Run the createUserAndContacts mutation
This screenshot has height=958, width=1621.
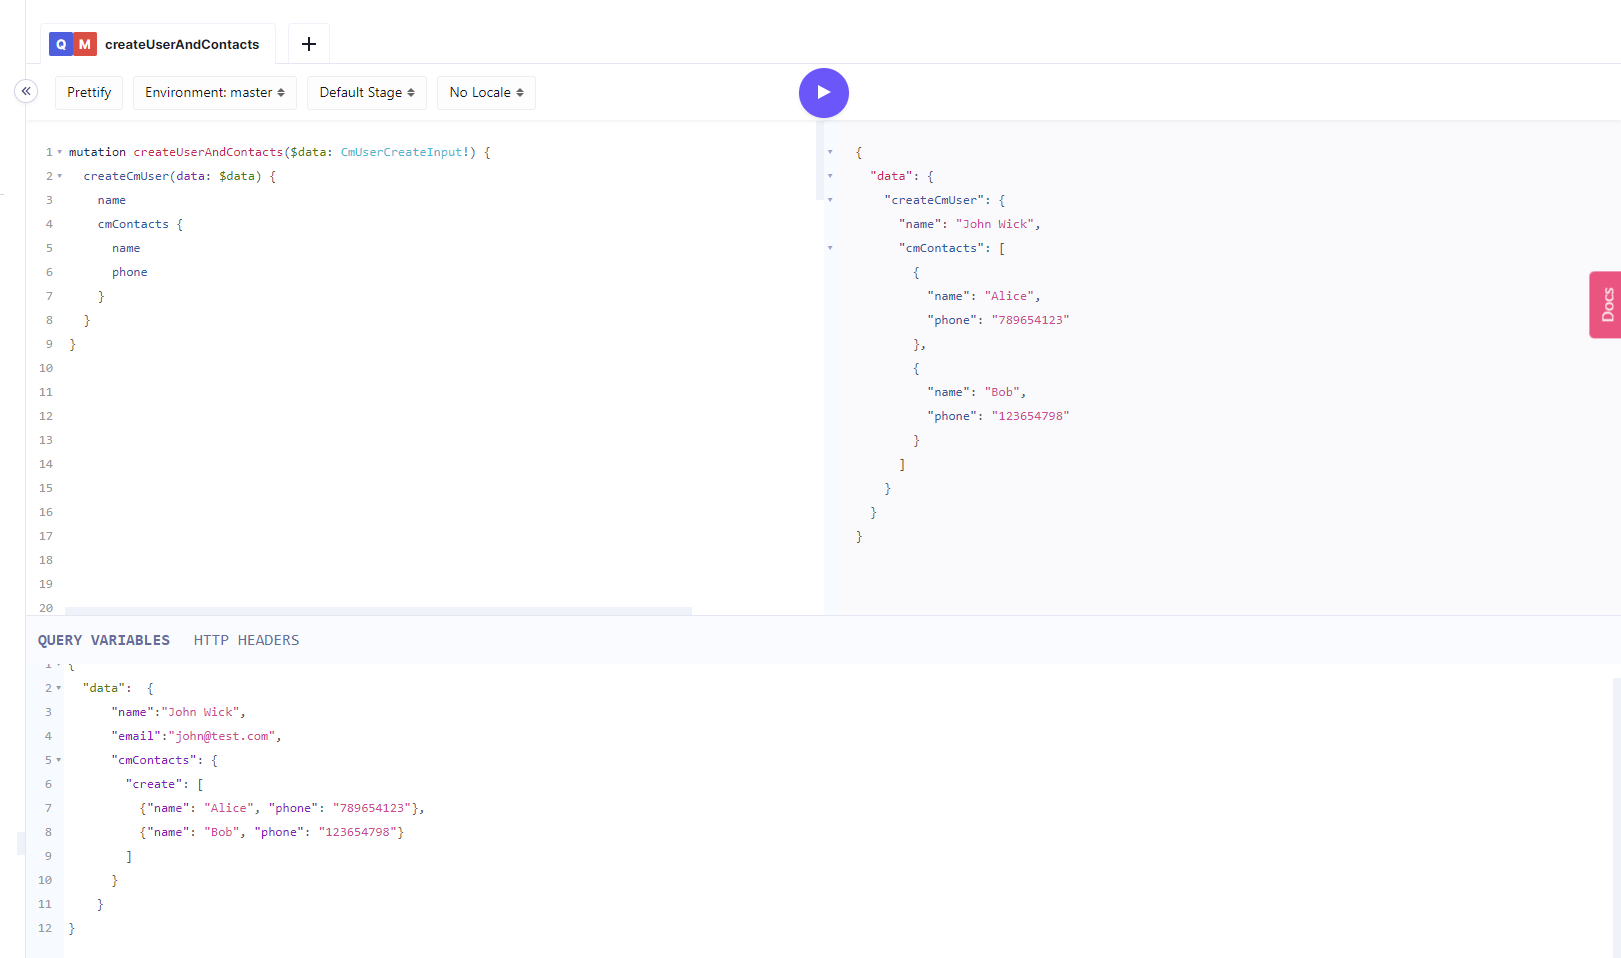(823, 93)
